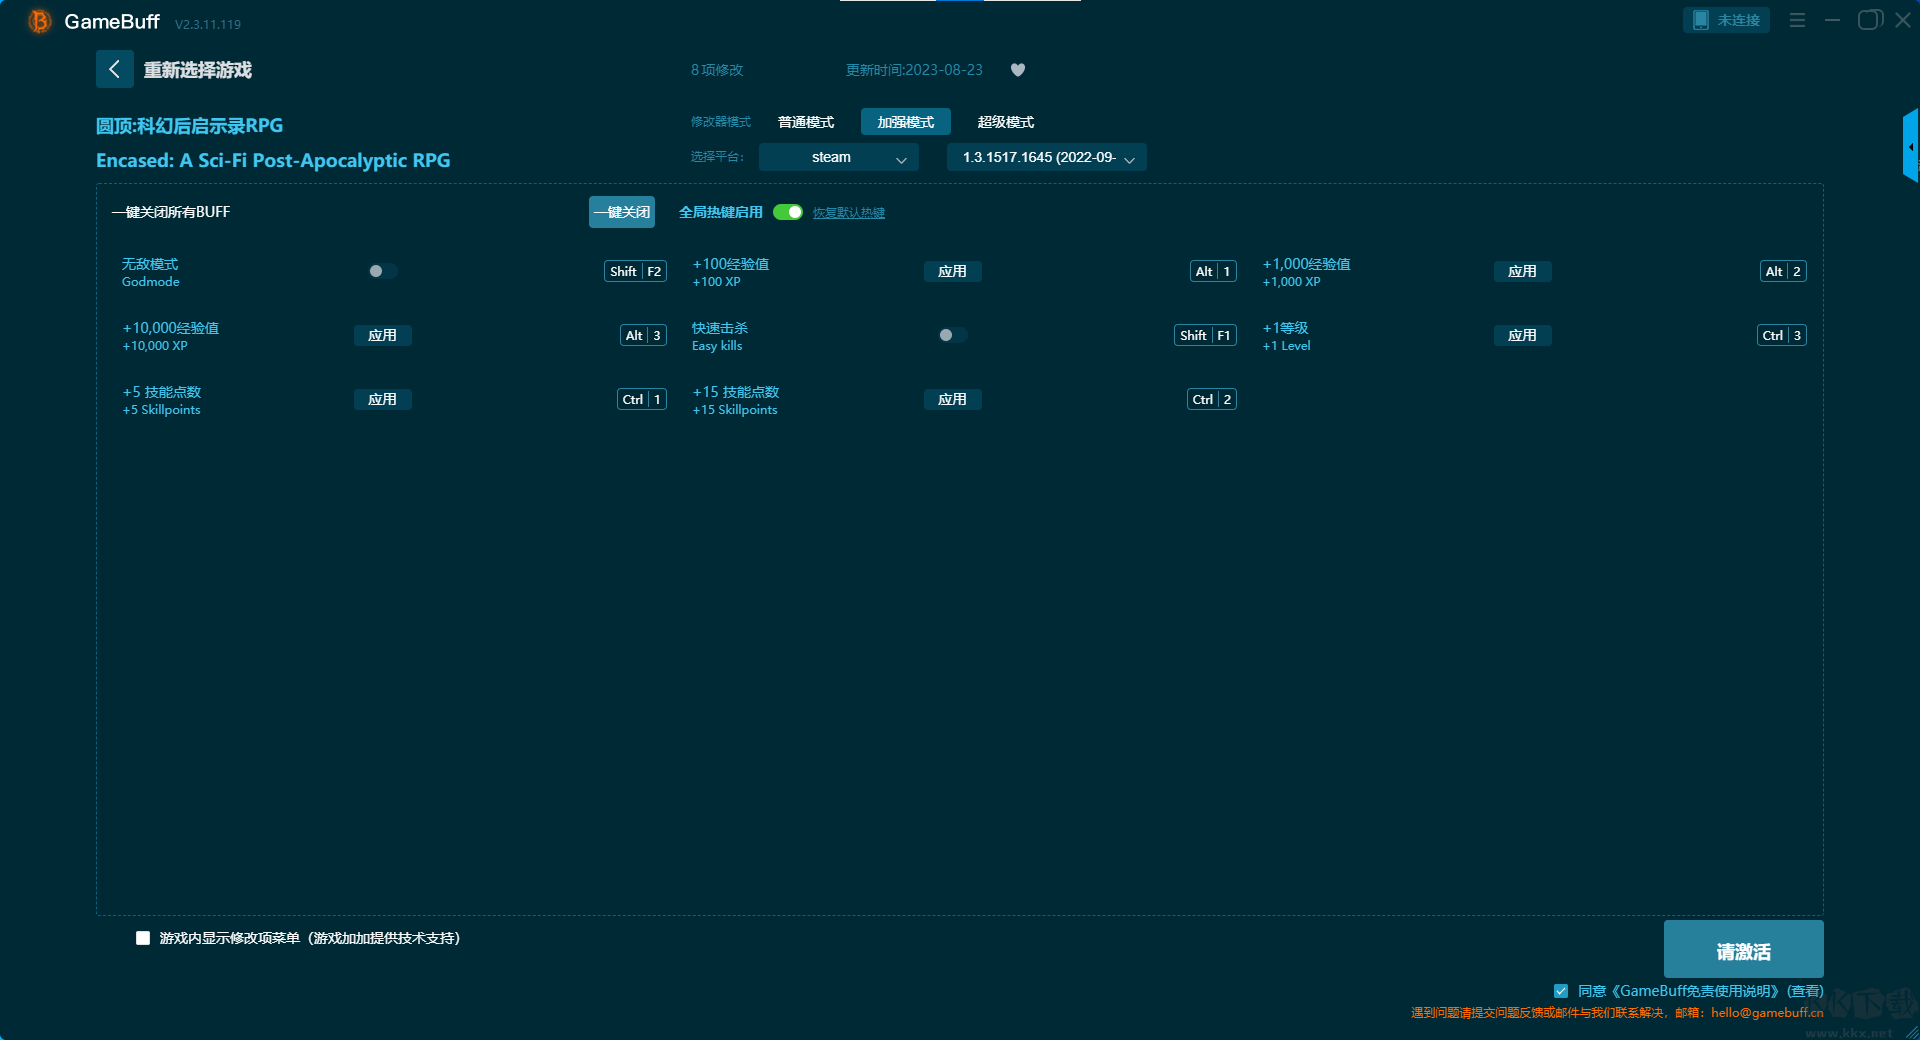Click the GameBuff logo icon
Screen dimensions: 1920x1040
(x=39, y=21)
